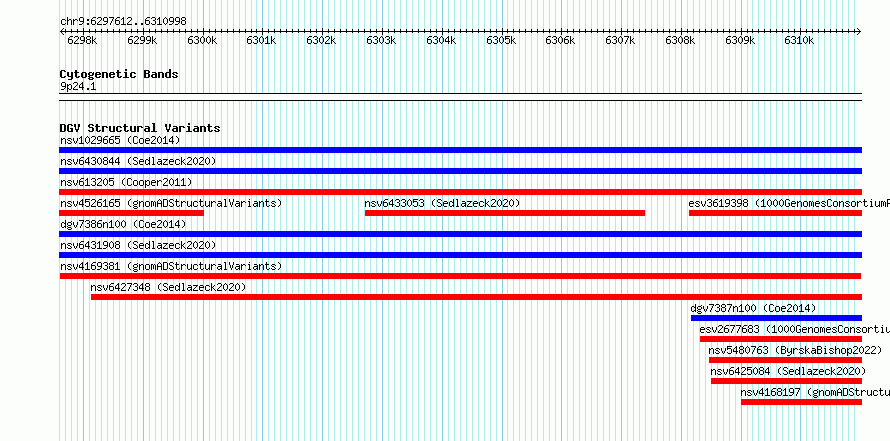Screen dimensions: 890x441
Task: Click the DGV Structural Variants track title
Action: [140, 128]
